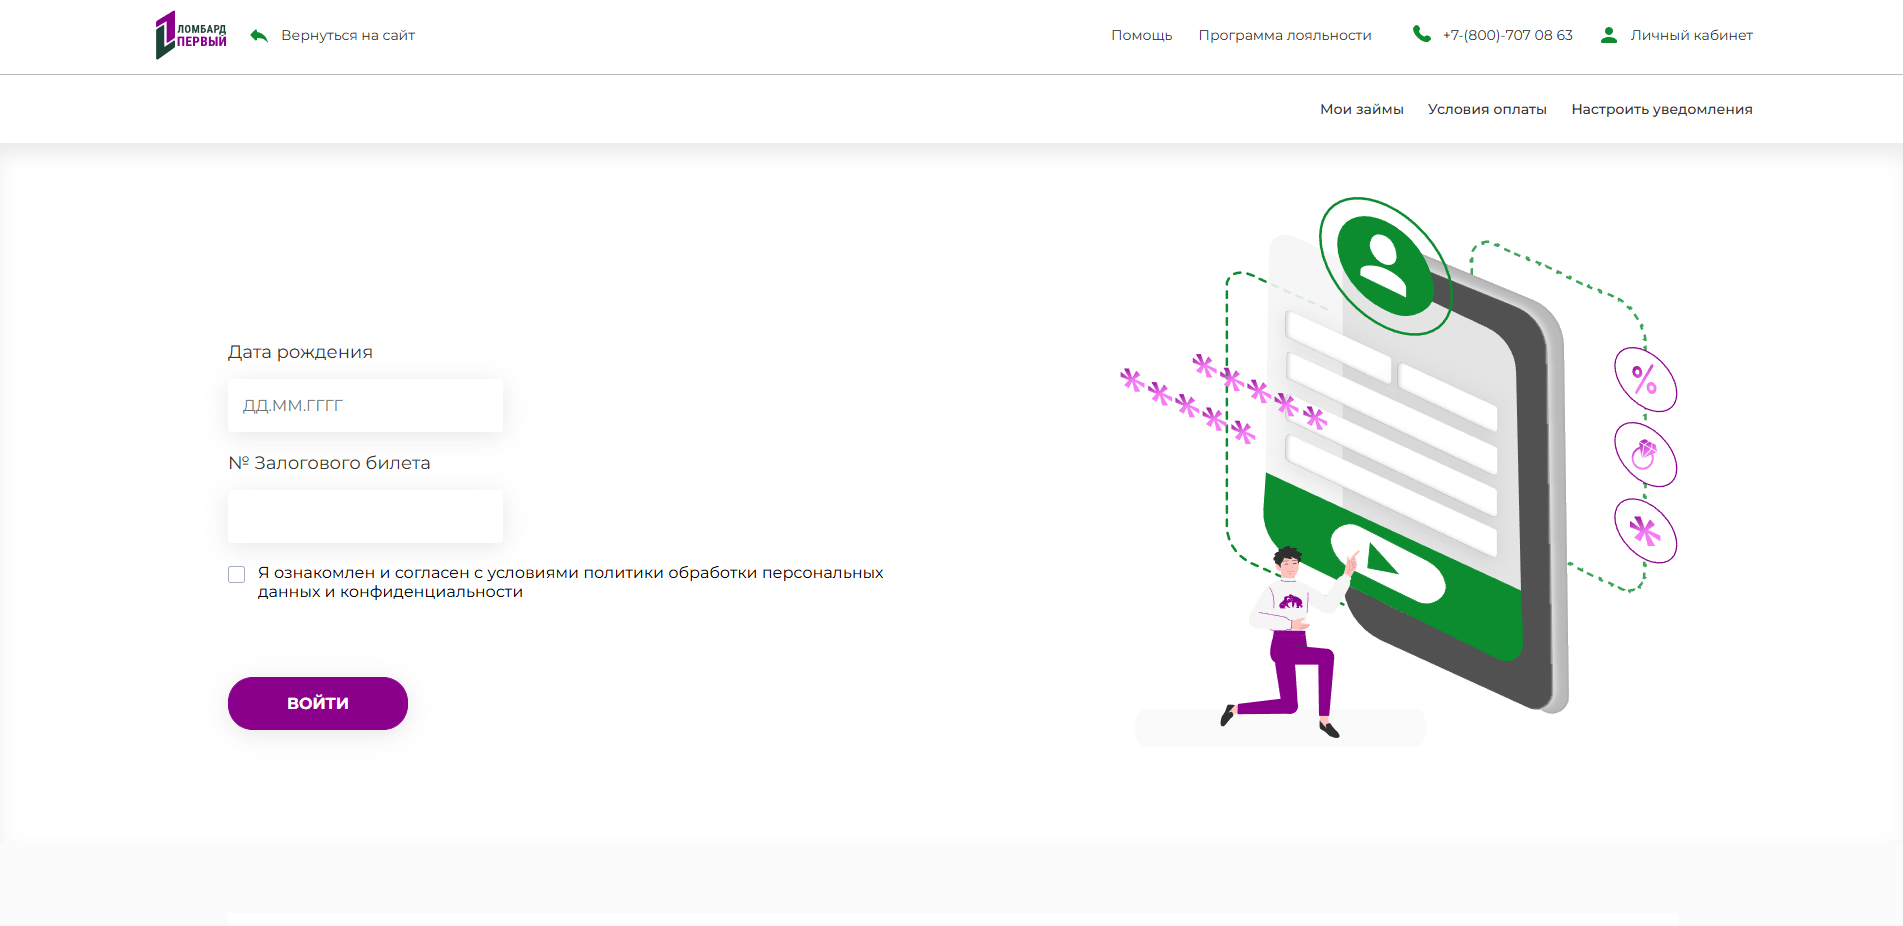Call phone number +7-(800)-707 08 63
The width and height of the screenshot is (1903, 926).
[1507, 35]
